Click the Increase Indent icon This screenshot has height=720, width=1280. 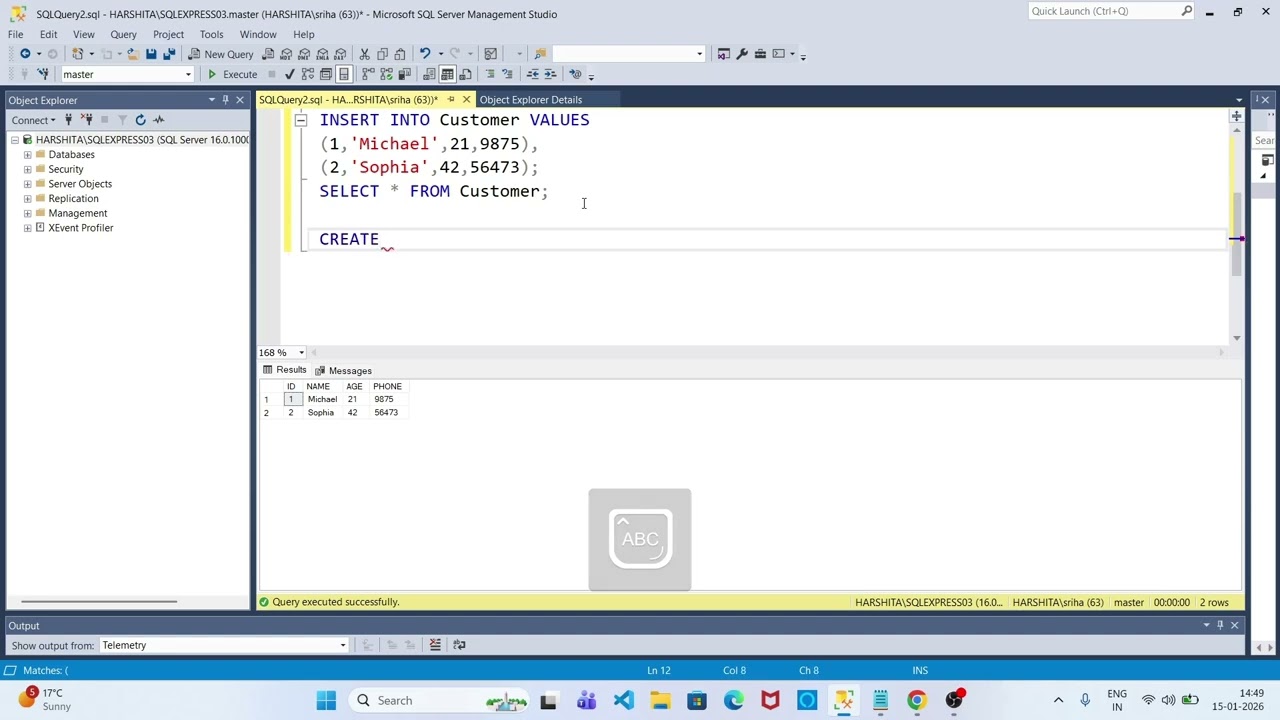point(550,74)
